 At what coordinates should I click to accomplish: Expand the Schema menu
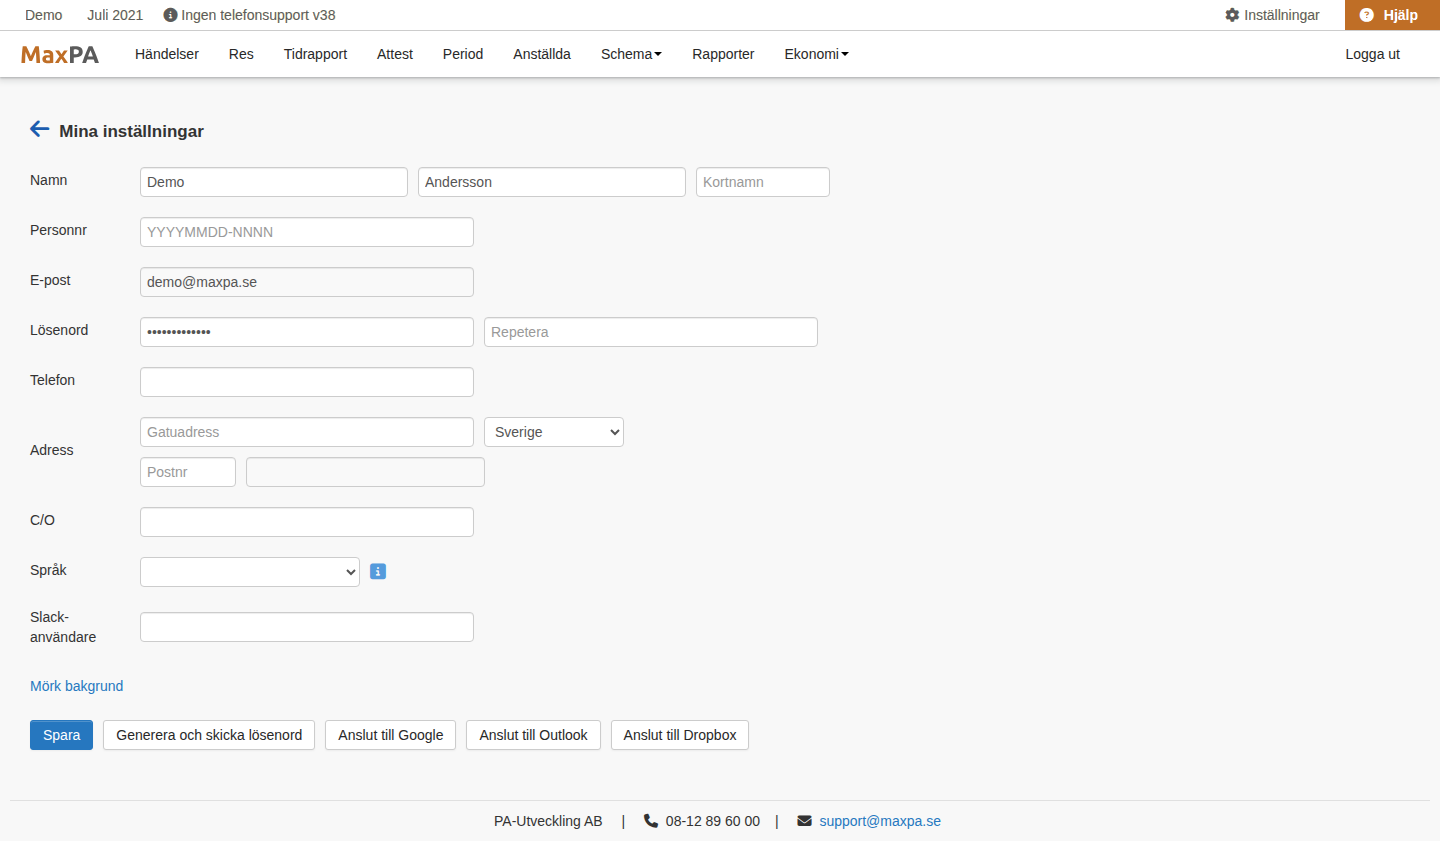click(x=631, y=54)
